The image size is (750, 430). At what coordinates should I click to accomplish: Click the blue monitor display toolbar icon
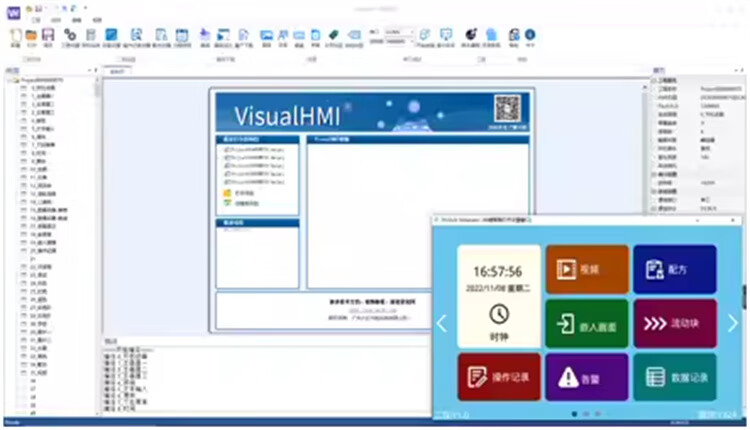tap(446, 34)
